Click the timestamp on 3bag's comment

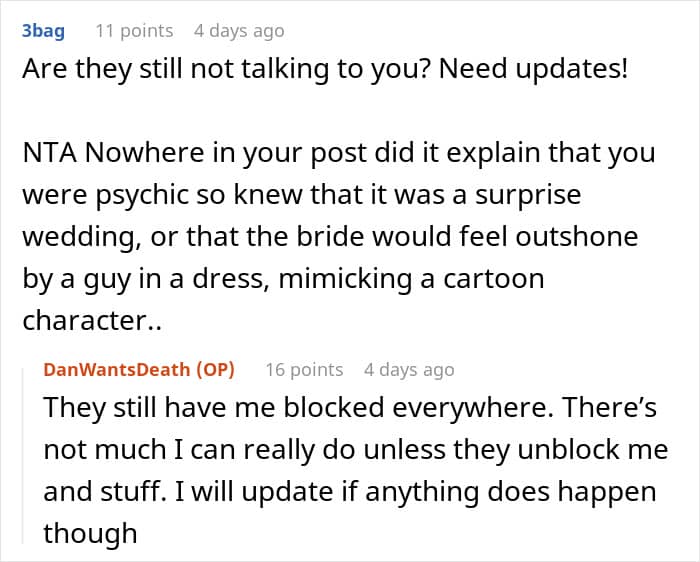pos(239,31)
